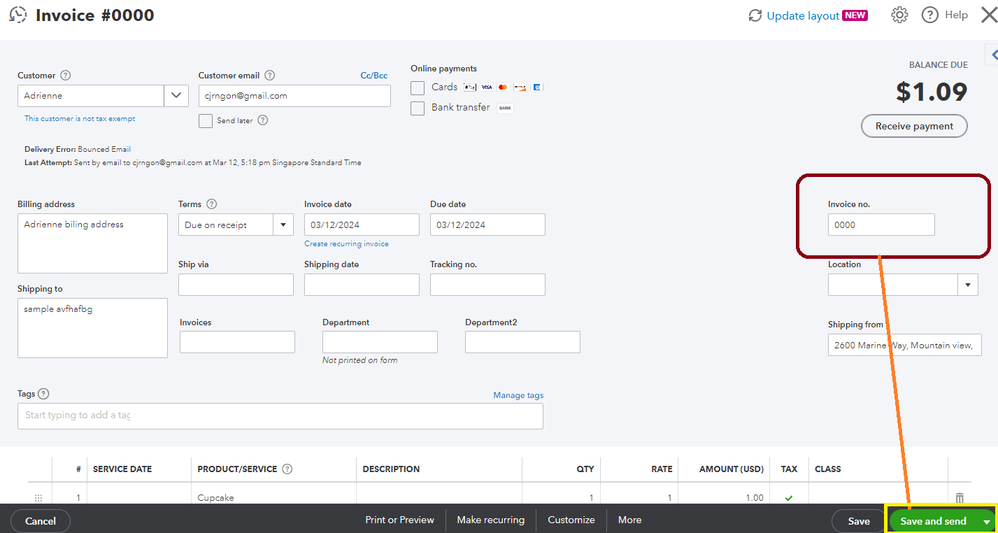This screenshot has height=533, width=998.
Task: Click the $1.09 balance due amount
Action: (931, 93)
